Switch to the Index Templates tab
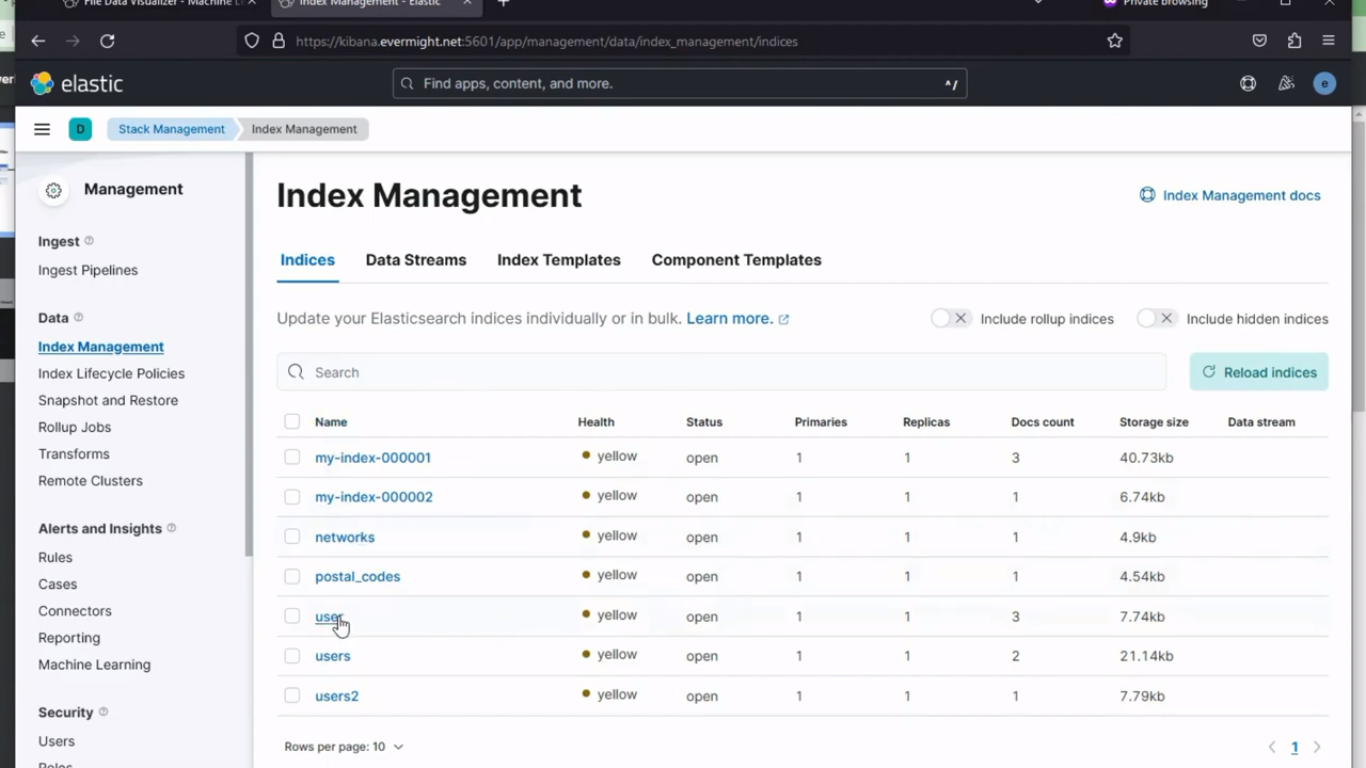This screenshot has width=1366, height=768. (x=559, y=260)
